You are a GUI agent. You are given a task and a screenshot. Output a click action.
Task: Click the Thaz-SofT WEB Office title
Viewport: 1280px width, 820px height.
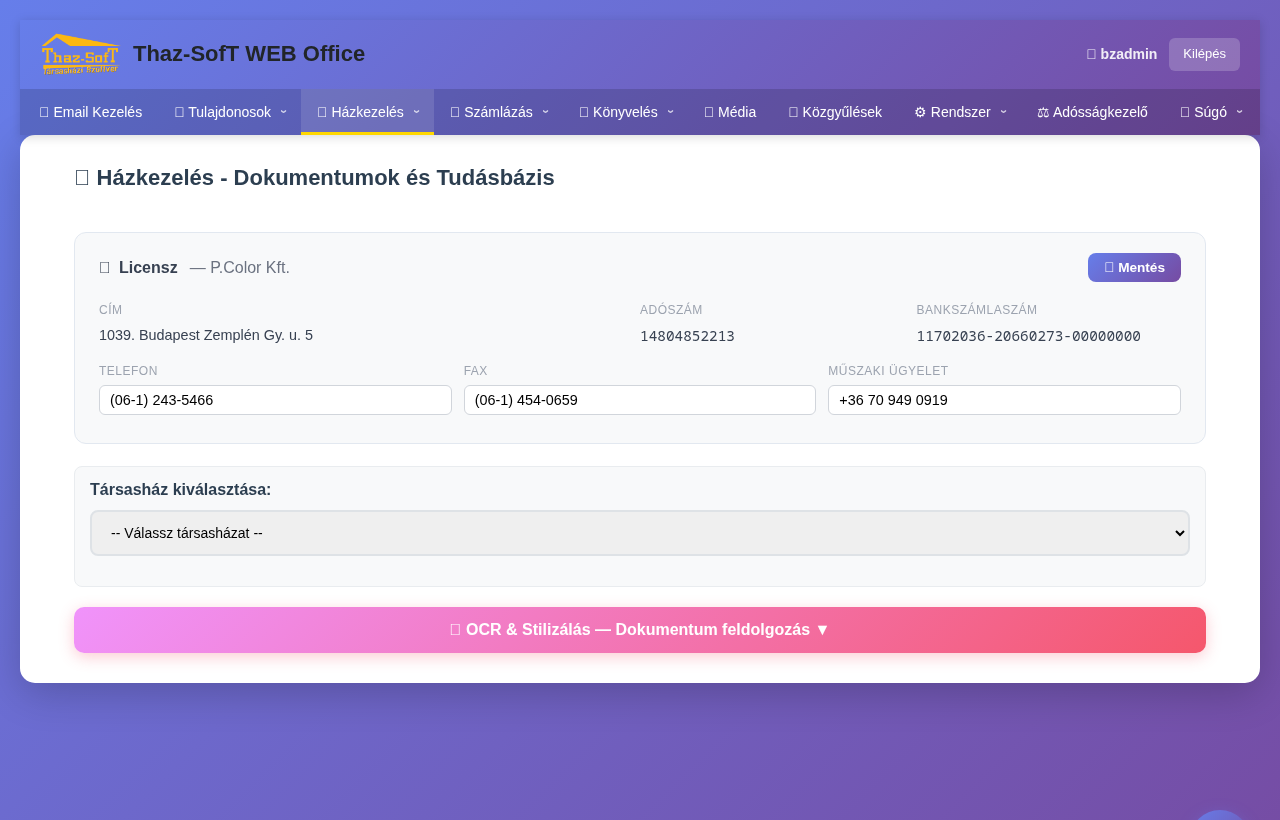[249, 54]
